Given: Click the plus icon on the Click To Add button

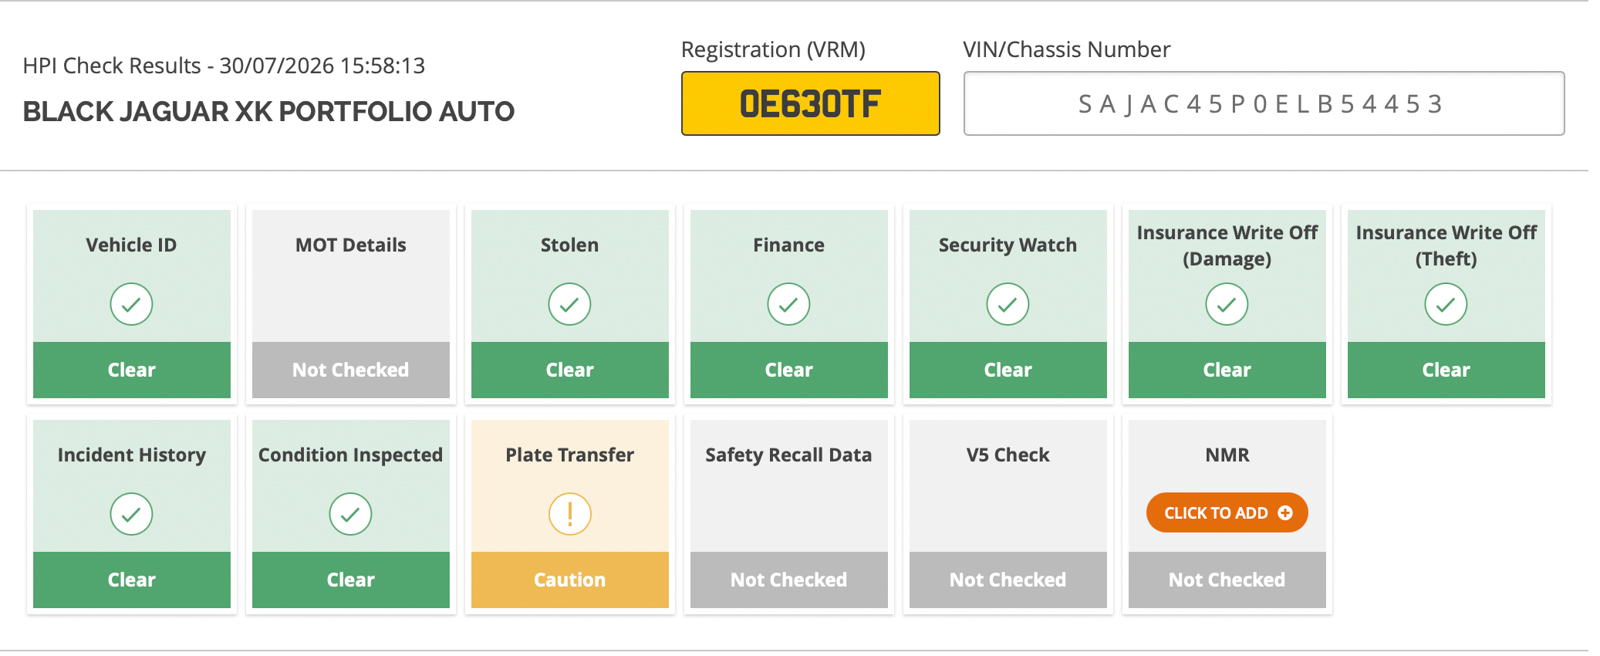Looking at the screenshot, I should coord(1285,513).
